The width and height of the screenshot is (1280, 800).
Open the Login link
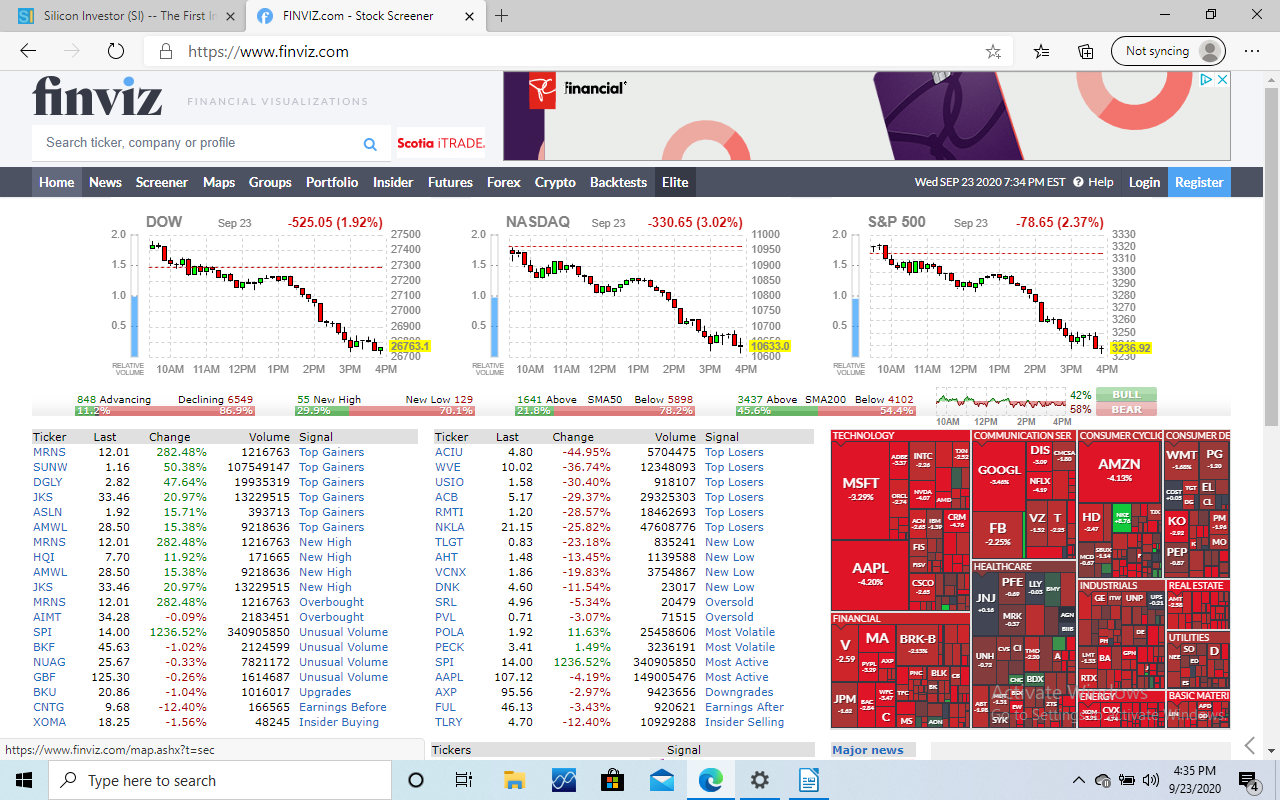[1144, 182]
